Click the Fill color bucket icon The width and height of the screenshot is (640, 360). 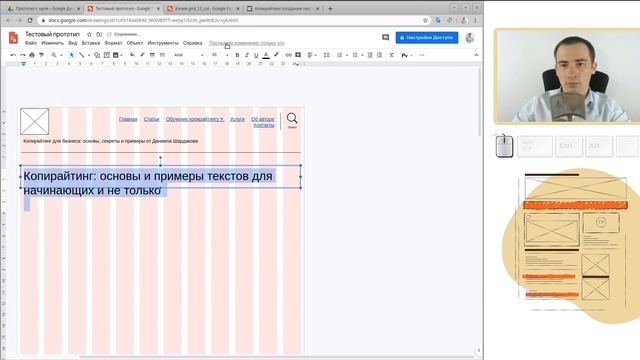tap(132, 55)
